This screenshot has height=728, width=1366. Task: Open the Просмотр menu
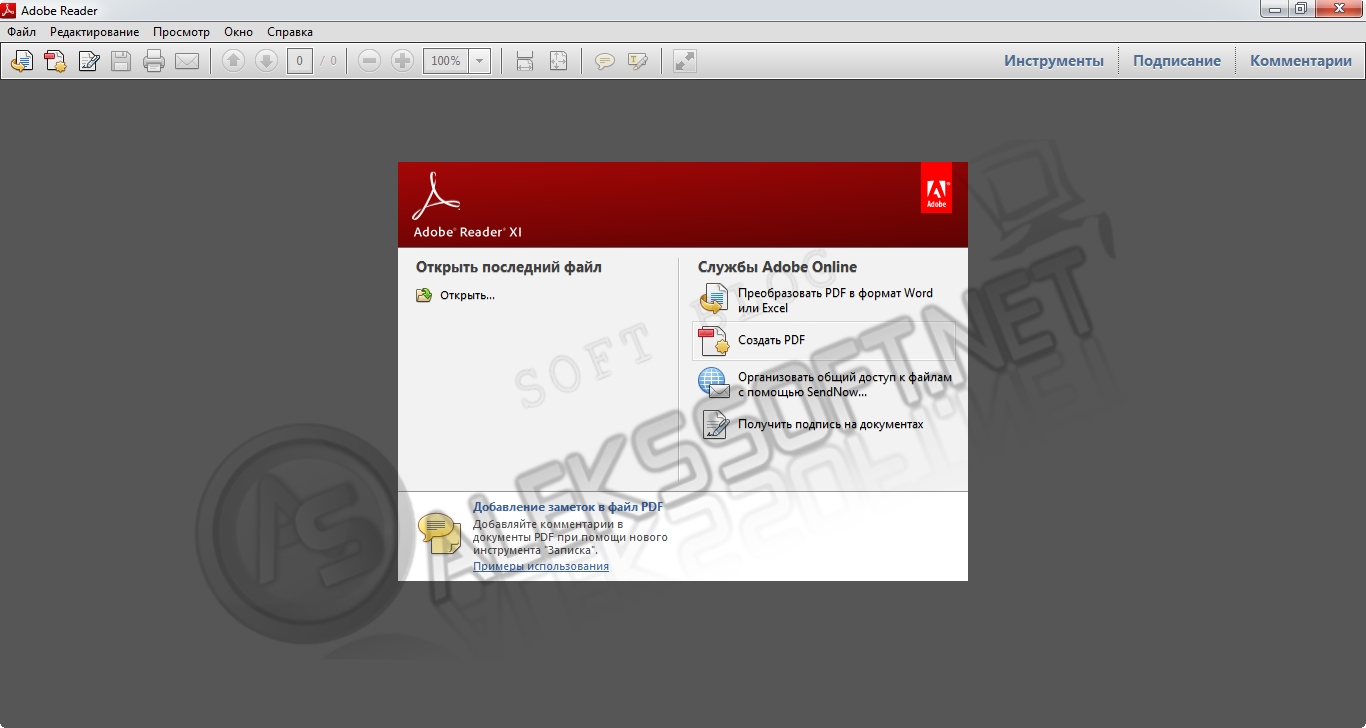coord(181,32)
